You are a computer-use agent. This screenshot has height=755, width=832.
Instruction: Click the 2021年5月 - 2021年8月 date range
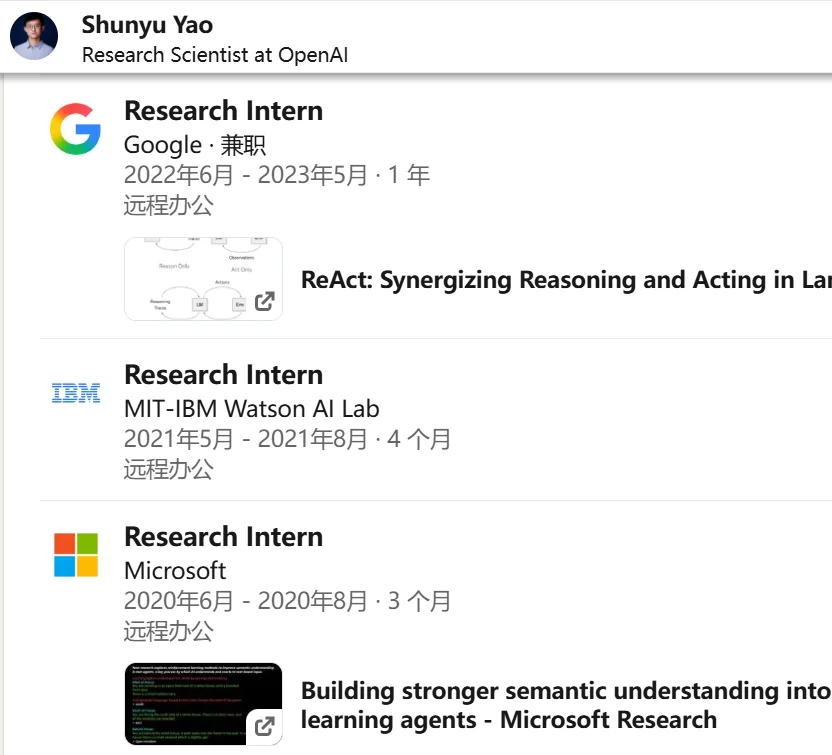tap(246, 439)
